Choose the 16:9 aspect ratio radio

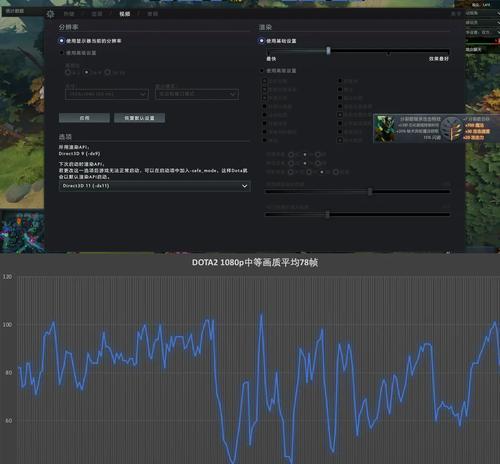(x=87, y=72)
